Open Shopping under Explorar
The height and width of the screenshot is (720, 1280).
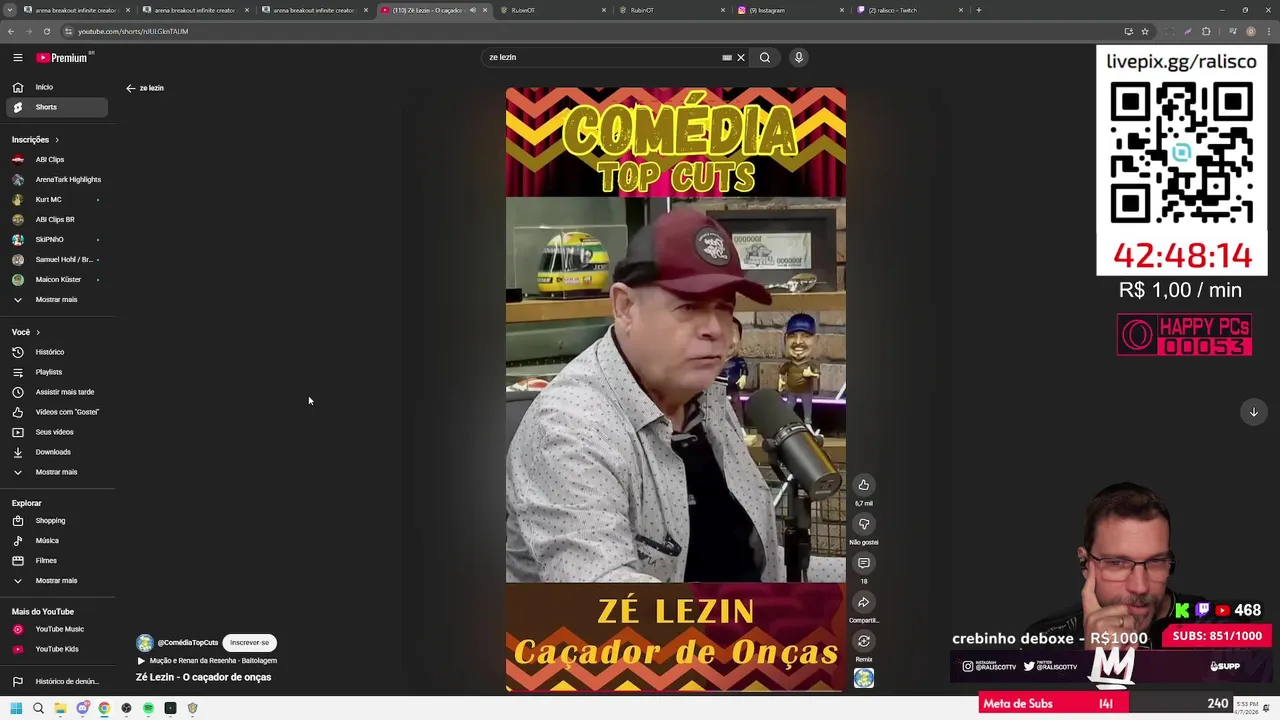55,521
